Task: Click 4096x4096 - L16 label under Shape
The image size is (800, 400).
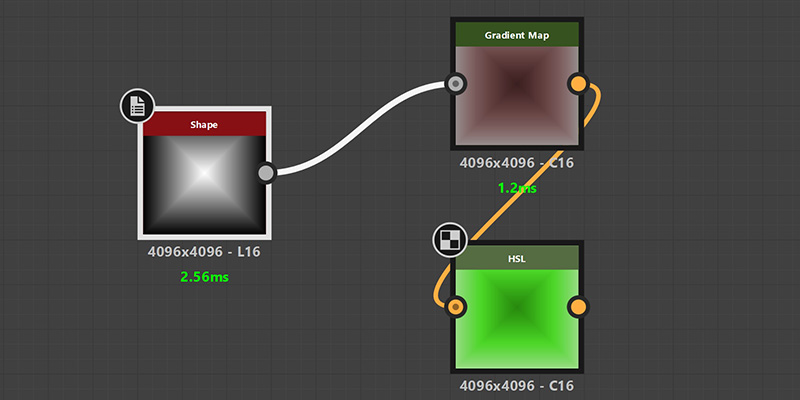Action: tap(204, 252)
